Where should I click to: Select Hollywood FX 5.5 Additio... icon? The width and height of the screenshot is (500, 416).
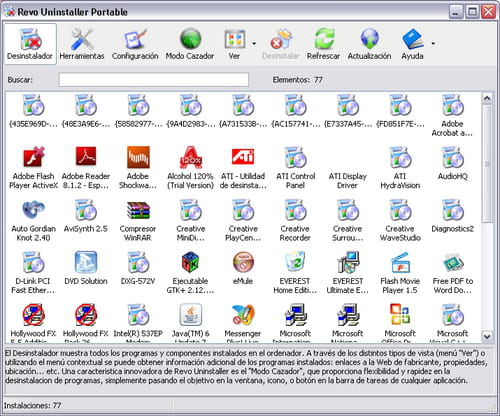pos(33,314)
